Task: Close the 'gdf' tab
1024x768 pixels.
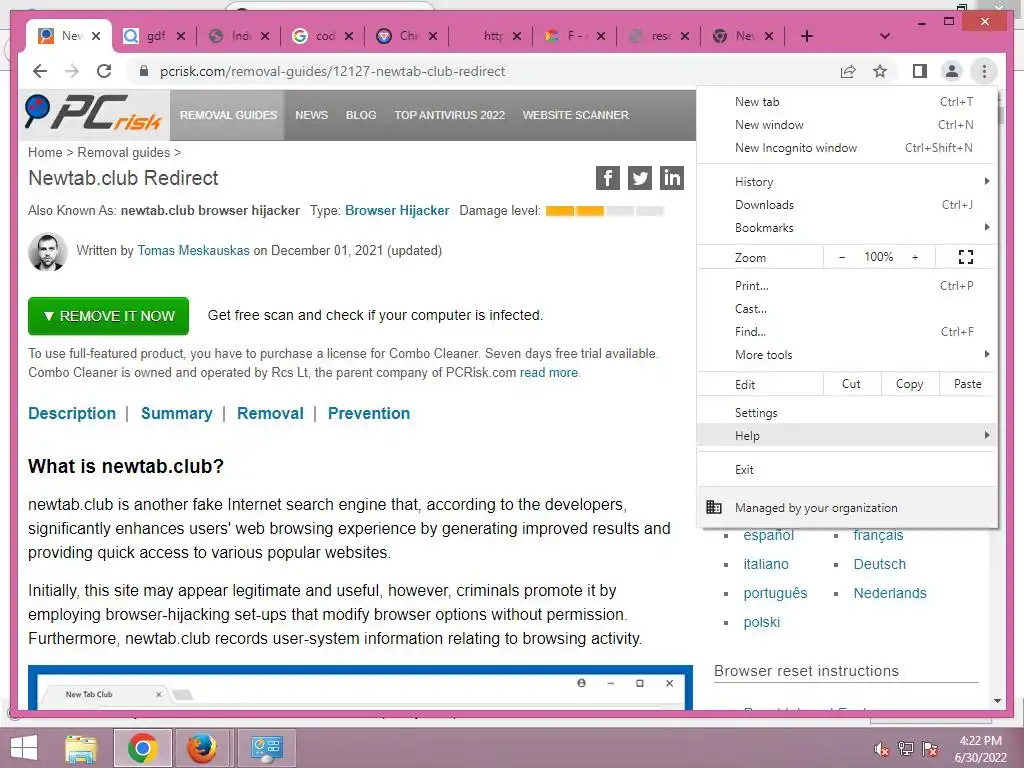Action: point(181,36)
